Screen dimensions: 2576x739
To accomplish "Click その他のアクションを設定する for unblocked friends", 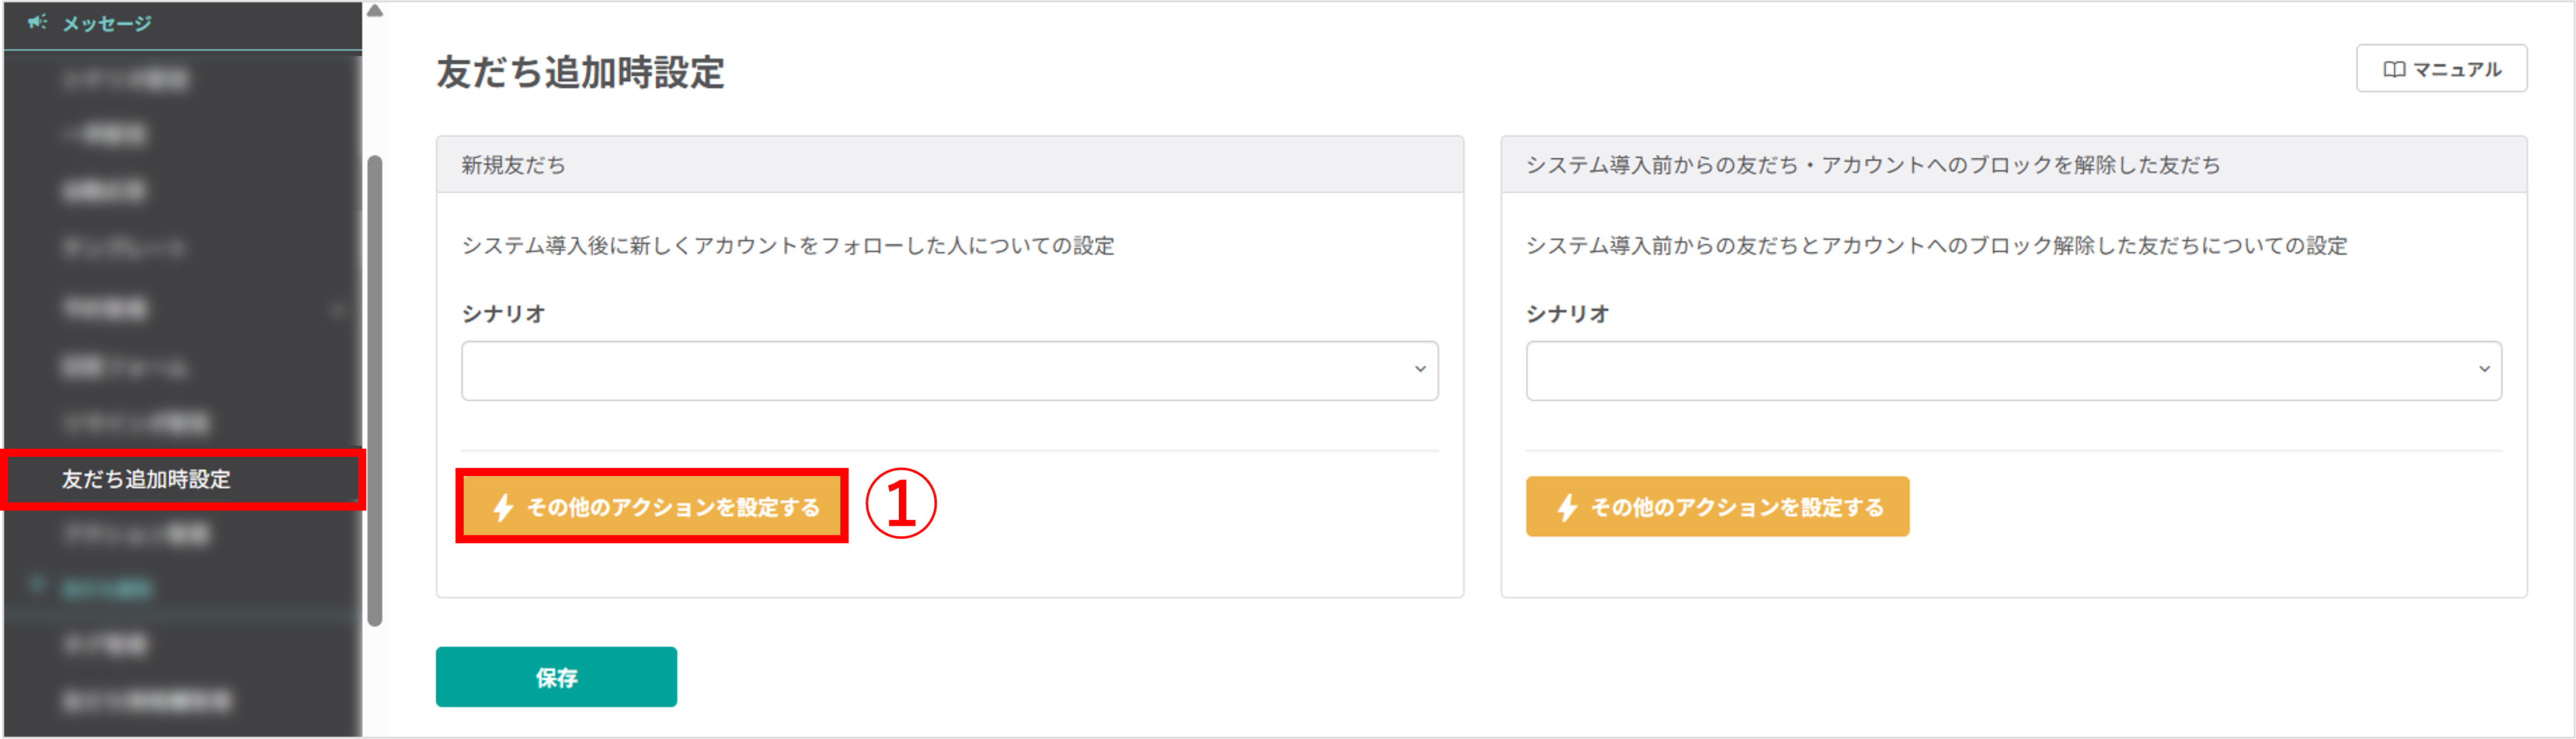I will [1717, 506].
